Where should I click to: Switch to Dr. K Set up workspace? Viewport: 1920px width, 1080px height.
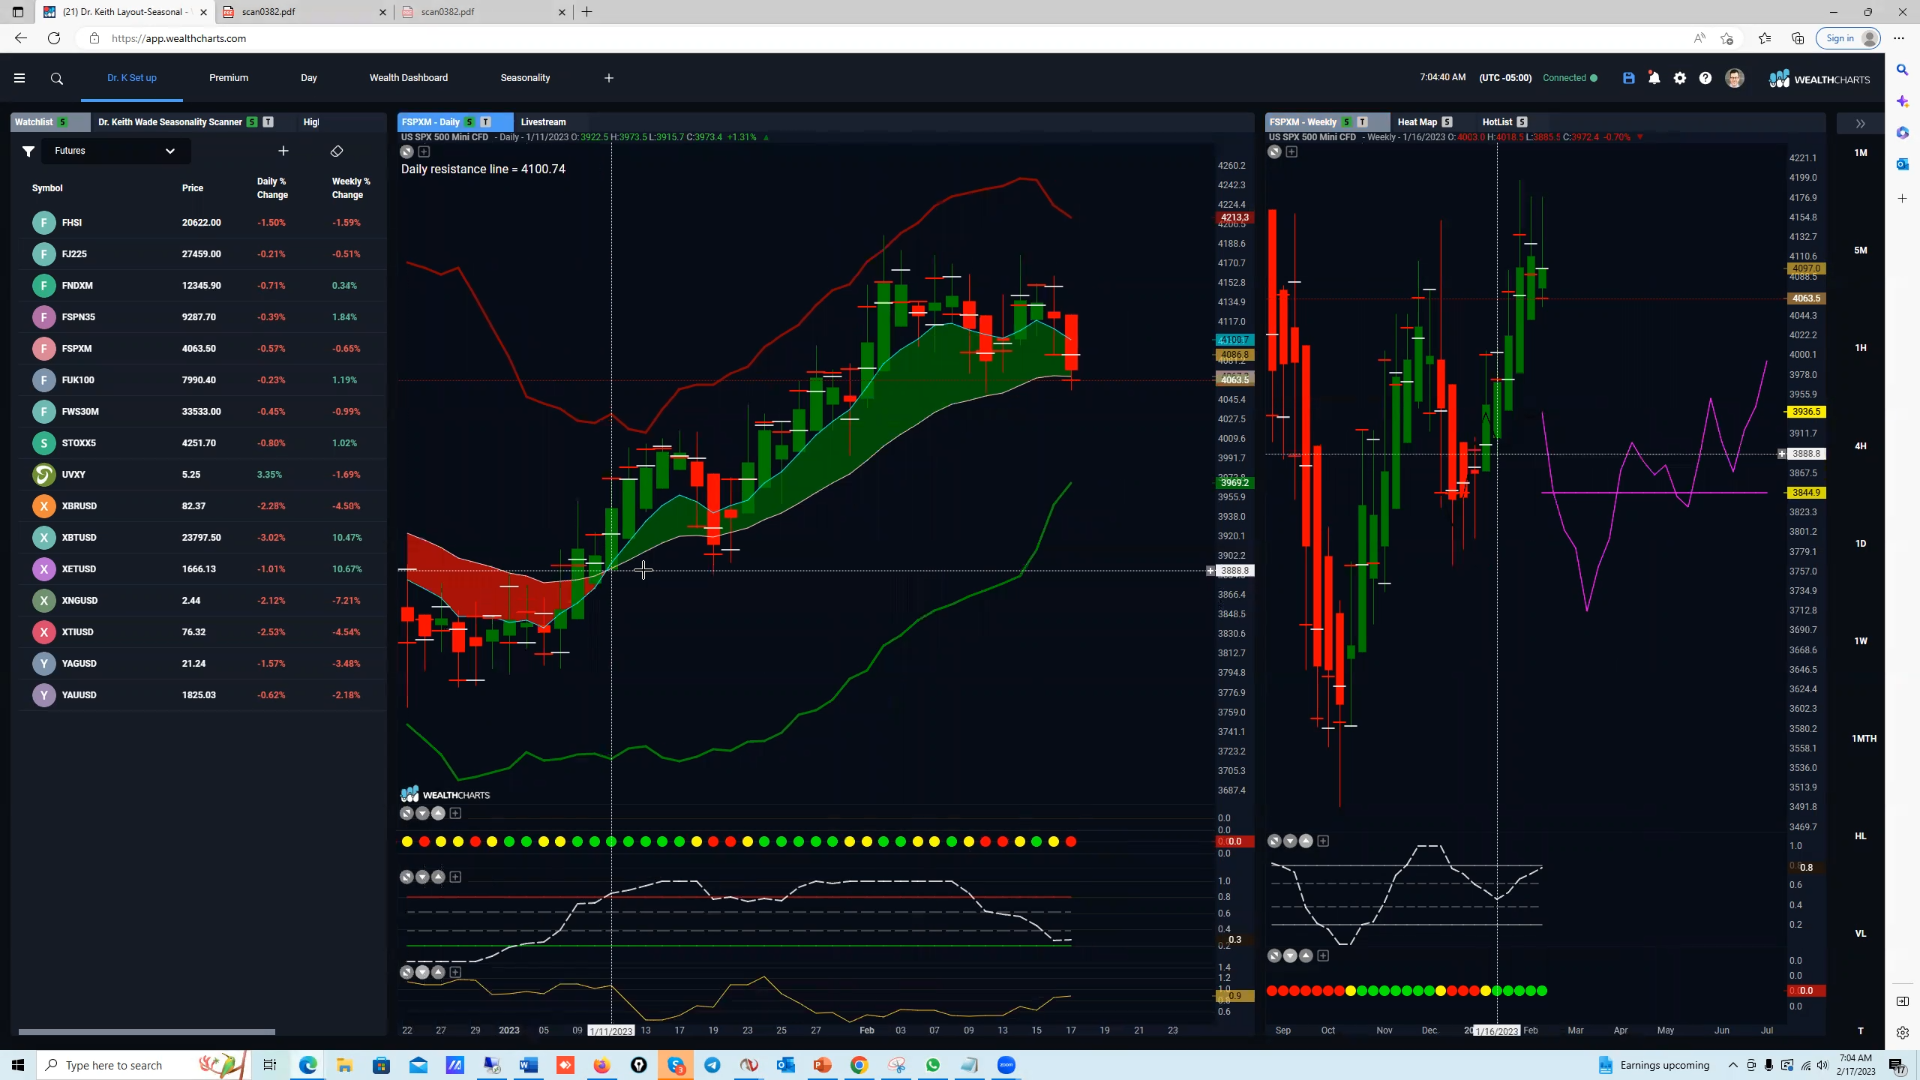pos(132,78)
